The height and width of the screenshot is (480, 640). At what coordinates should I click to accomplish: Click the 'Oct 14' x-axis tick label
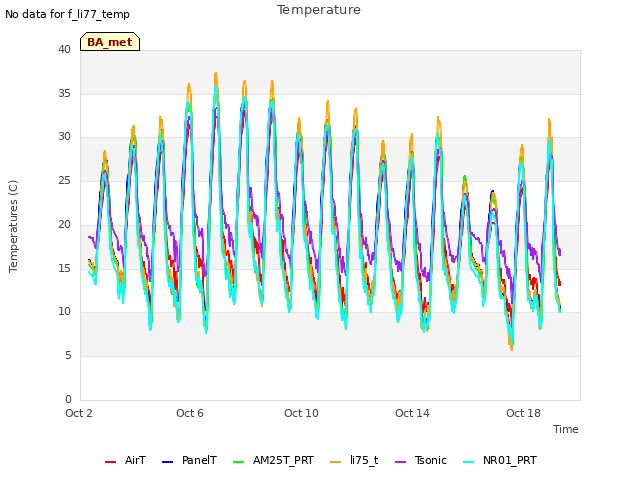click(412, 413)
